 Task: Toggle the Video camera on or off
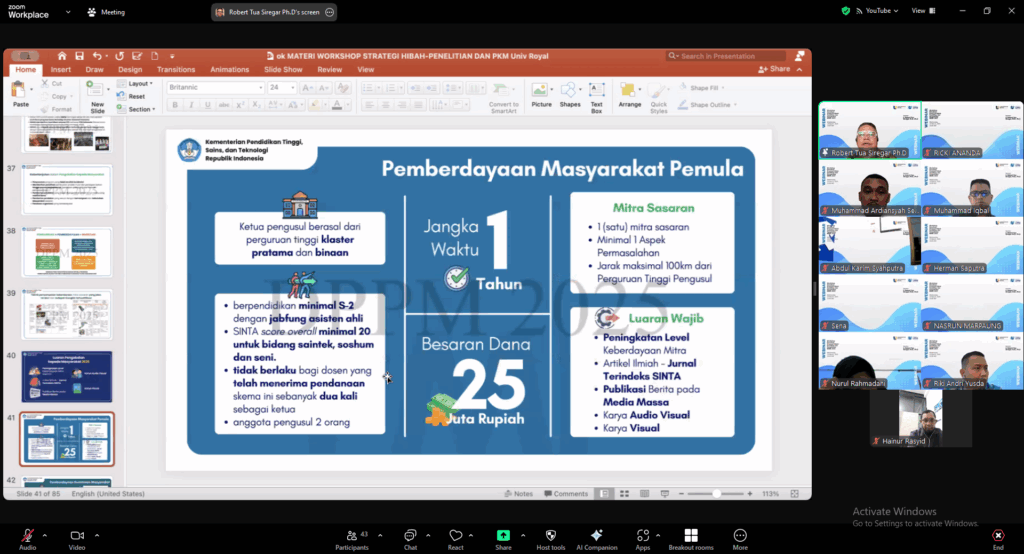tap(77, 536)
